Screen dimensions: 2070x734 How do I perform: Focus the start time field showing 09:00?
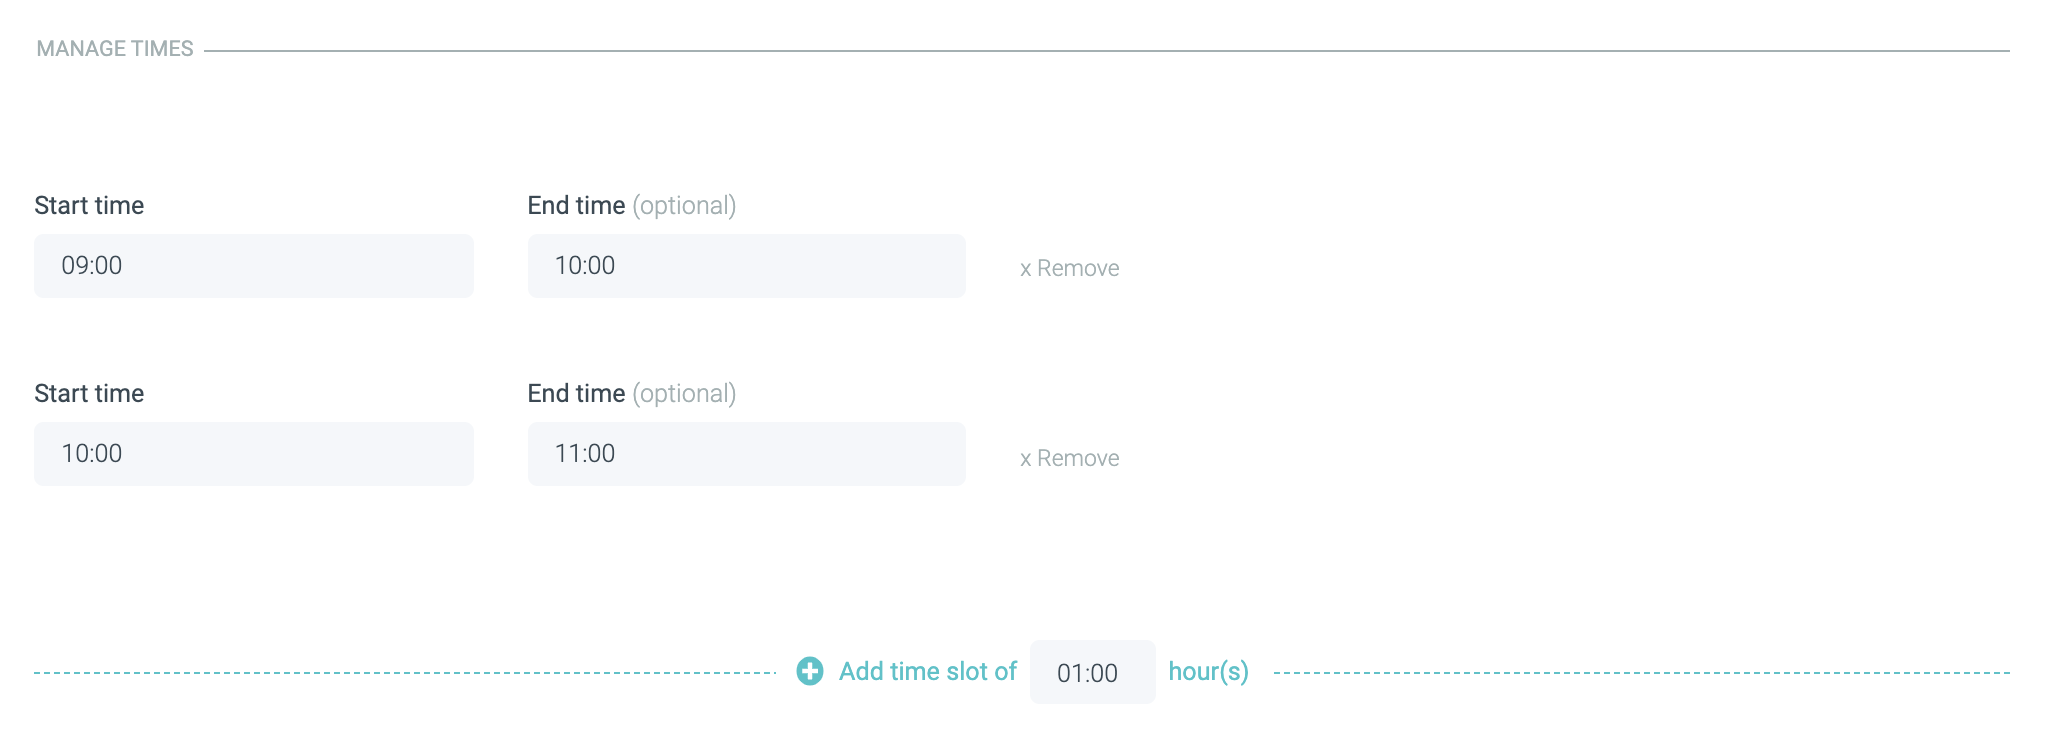pyautogui.click(x=253, y=266)
